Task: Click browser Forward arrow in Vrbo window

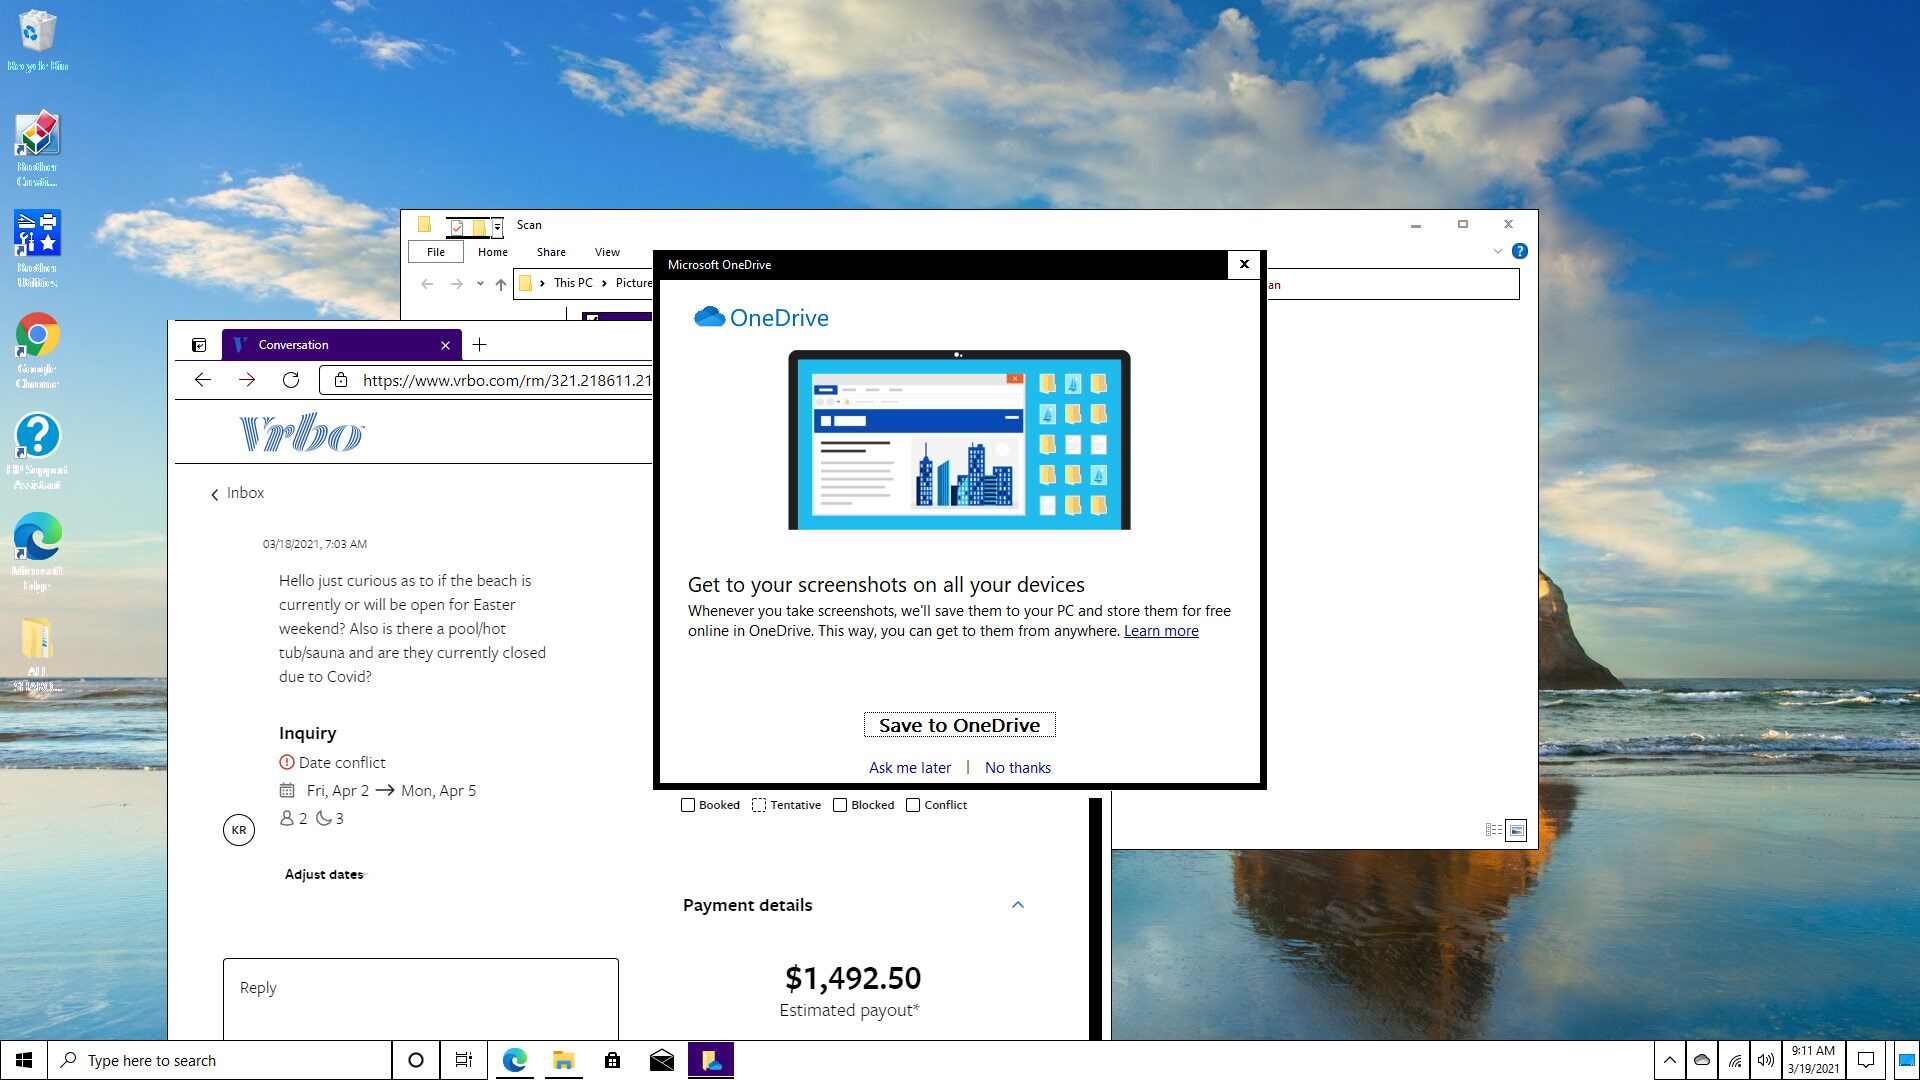Action: point(247,380)
